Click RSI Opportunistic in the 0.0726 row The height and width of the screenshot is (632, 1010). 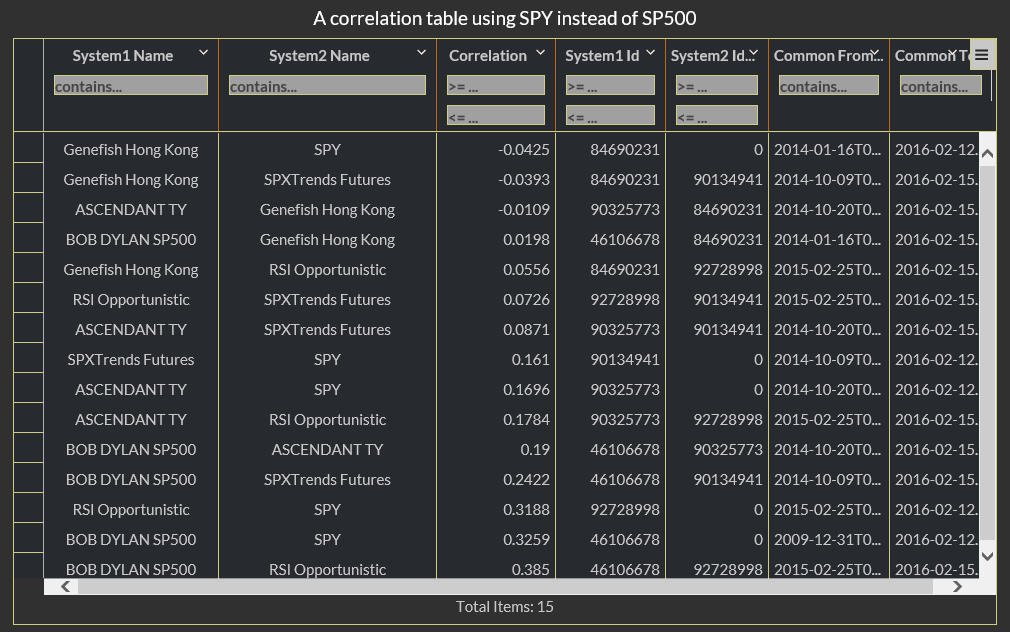[x=131, y=300]
